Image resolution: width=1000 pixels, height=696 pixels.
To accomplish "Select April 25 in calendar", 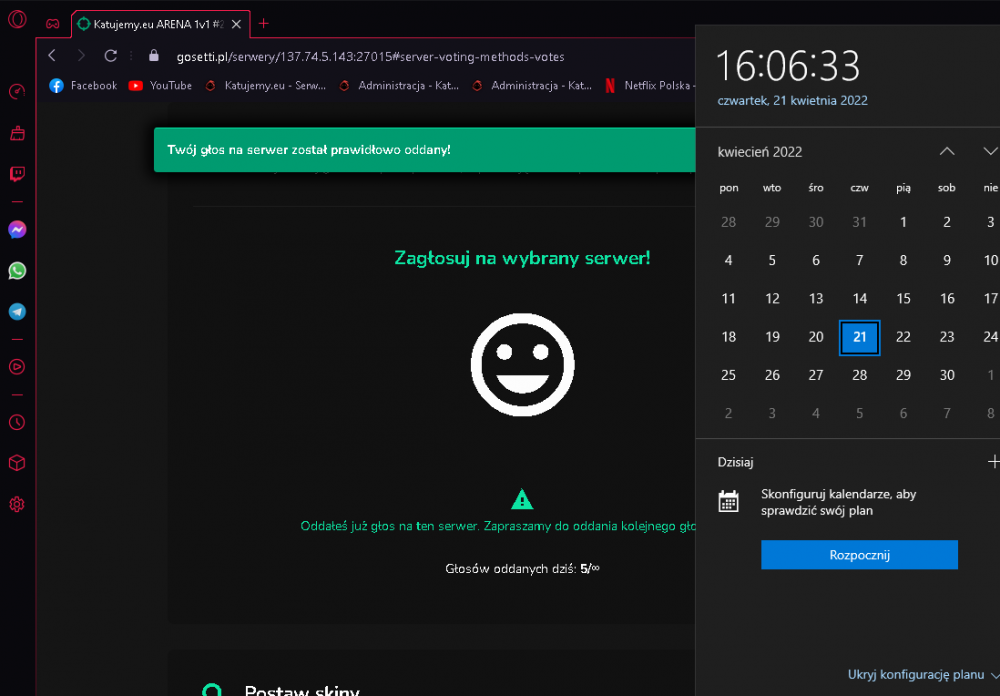I will pos(728,375).
